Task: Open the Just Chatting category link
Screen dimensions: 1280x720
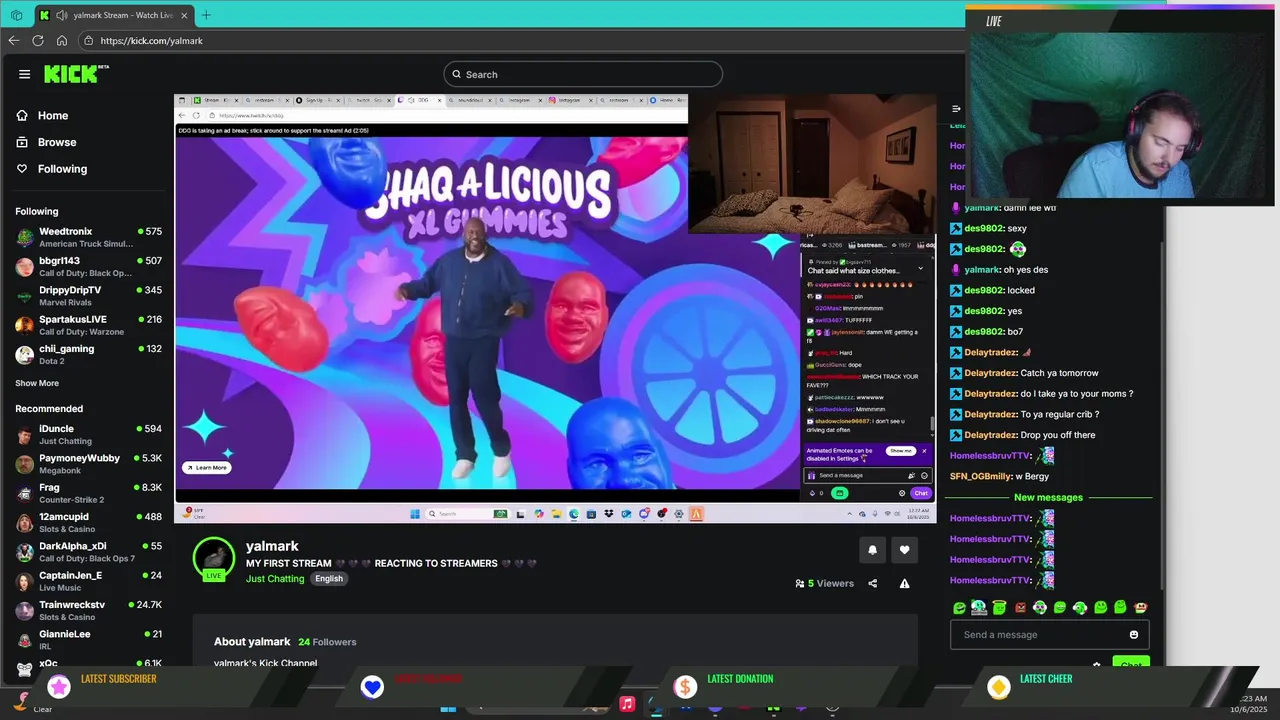Action: click(x=275, y=578)
